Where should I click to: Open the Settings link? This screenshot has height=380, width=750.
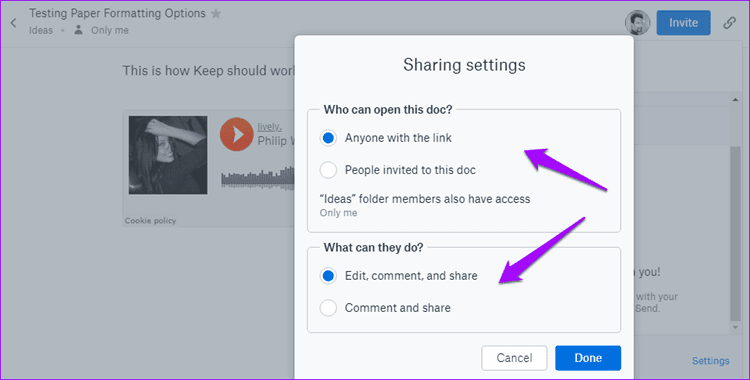pos(710,361)
